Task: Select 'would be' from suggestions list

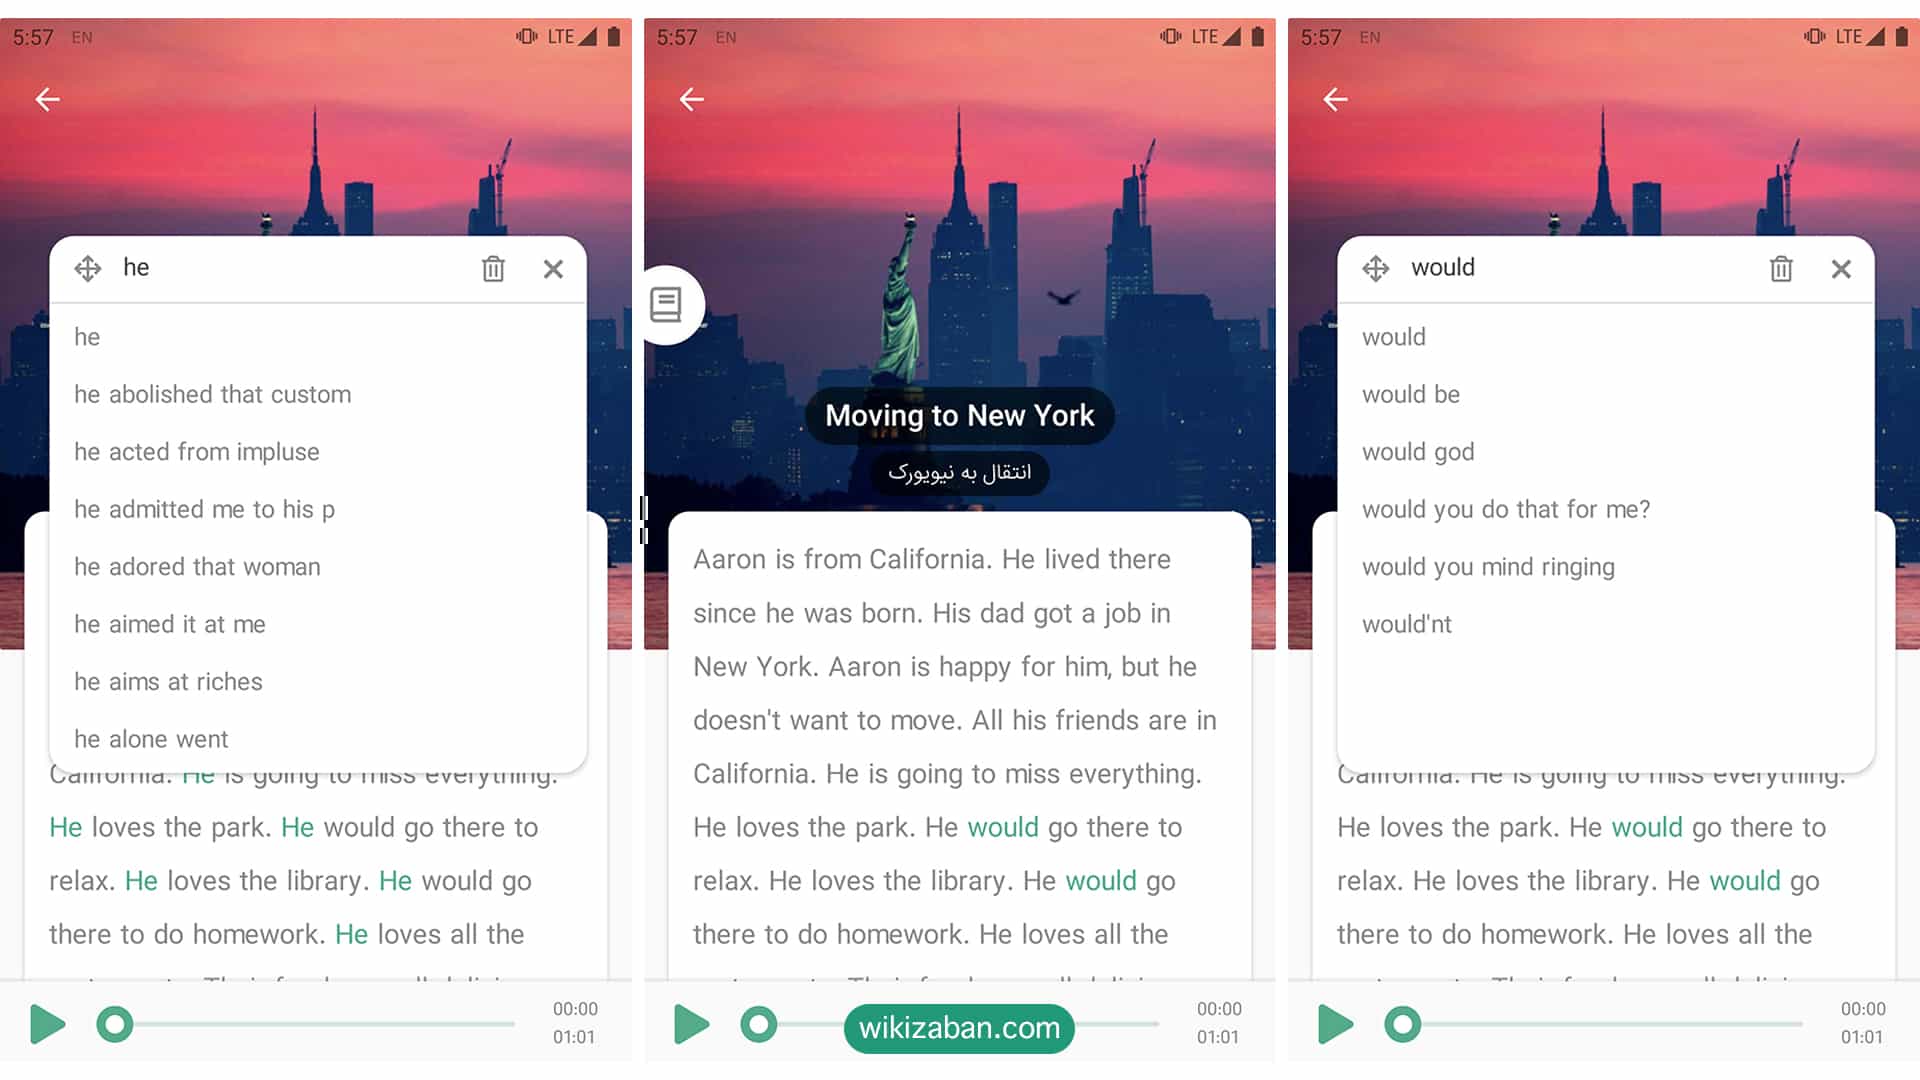Action: [1411, 394]
